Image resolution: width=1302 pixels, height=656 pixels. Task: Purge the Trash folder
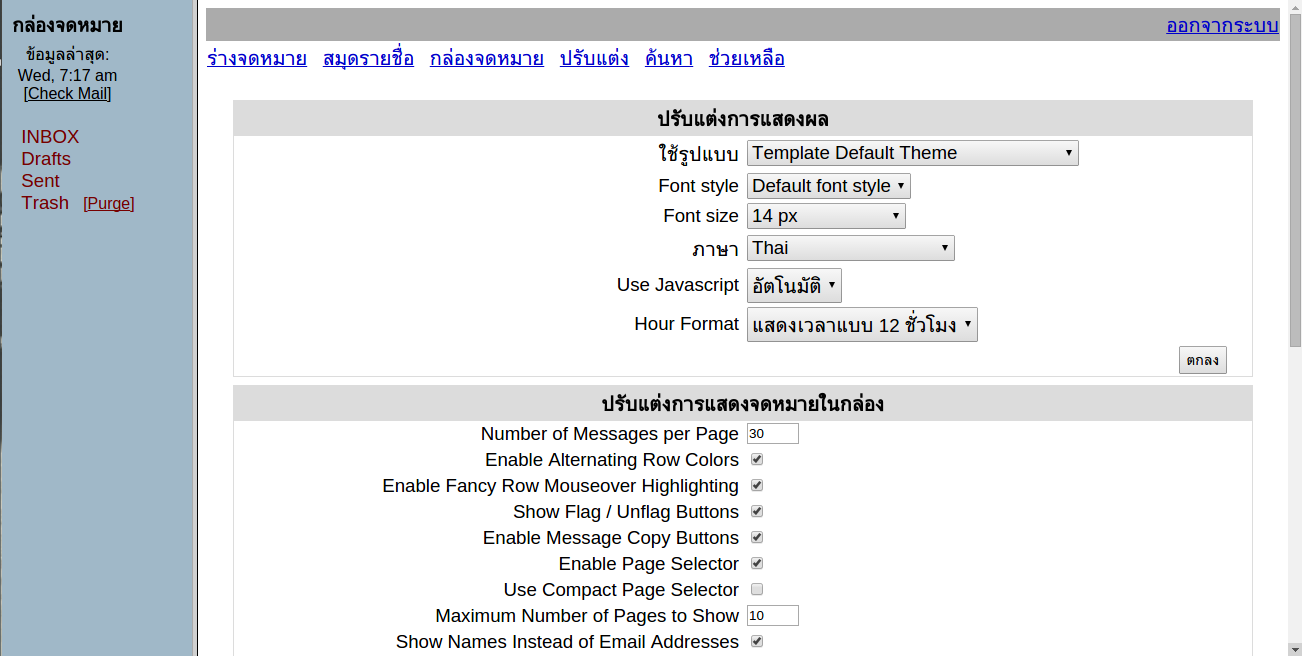click(109, 204)
